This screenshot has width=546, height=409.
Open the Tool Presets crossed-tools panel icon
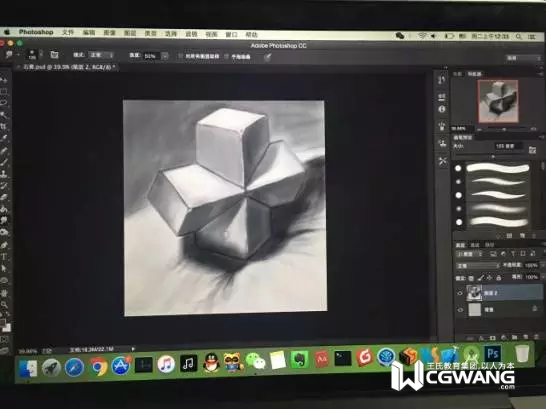[x=443, y=161]
